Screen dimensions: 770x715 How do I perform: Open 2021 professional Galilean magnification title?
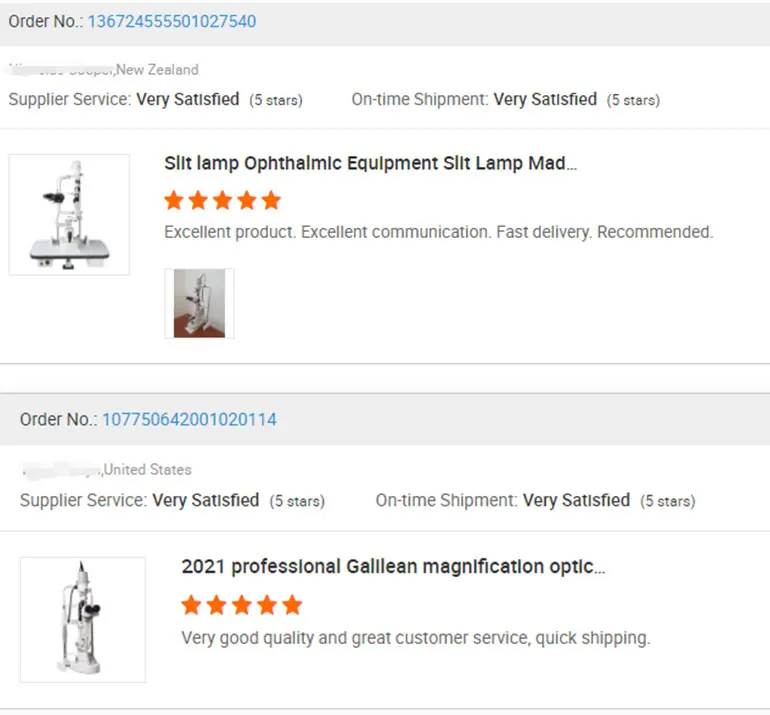tap(393, 567)
